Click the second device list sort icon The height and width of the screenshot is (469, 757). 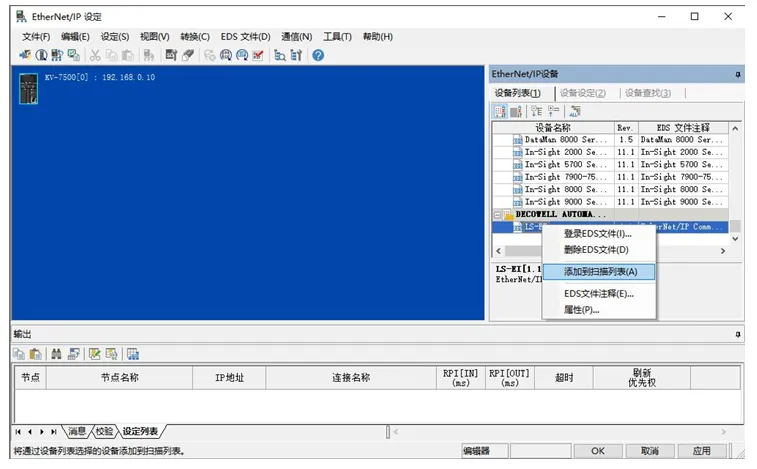click(516, 112)
